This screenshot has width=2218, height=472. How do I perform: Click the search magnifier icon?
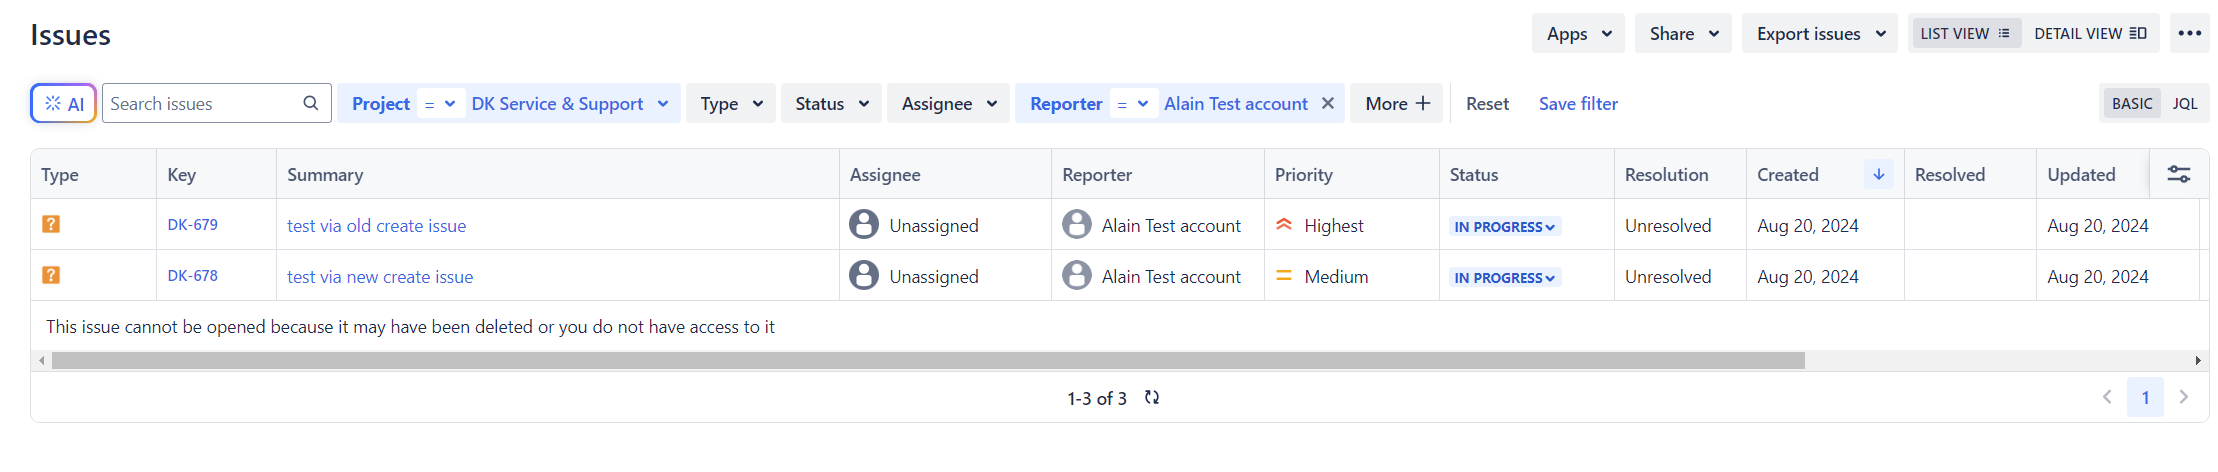tap(311, 103)
